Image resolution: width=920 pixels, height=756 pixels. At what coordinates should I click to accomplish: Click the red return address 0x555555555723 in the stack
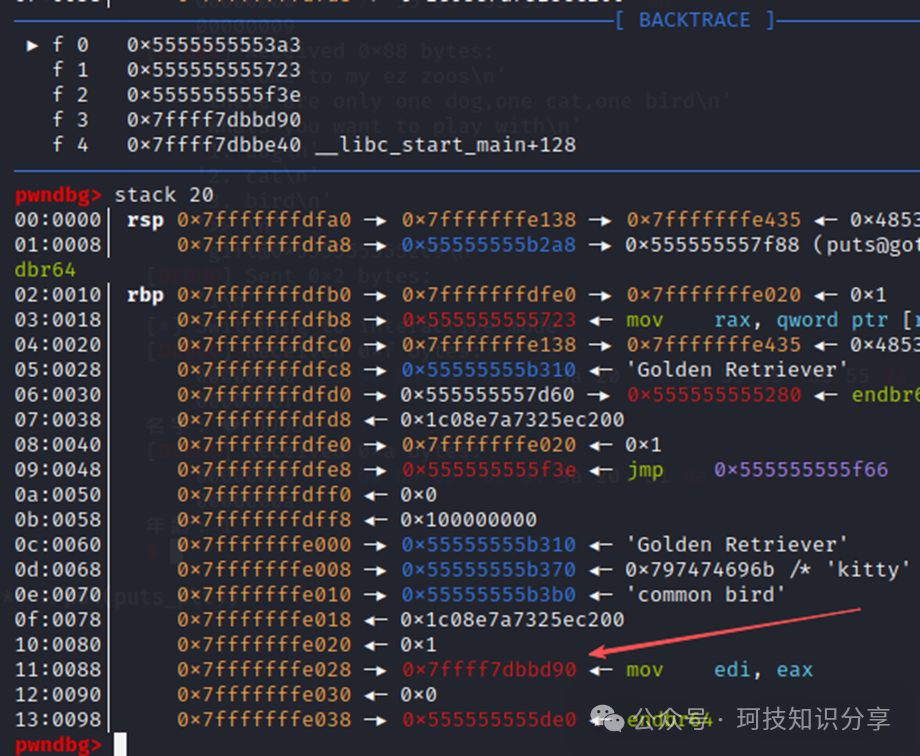(x=489, y=320)
